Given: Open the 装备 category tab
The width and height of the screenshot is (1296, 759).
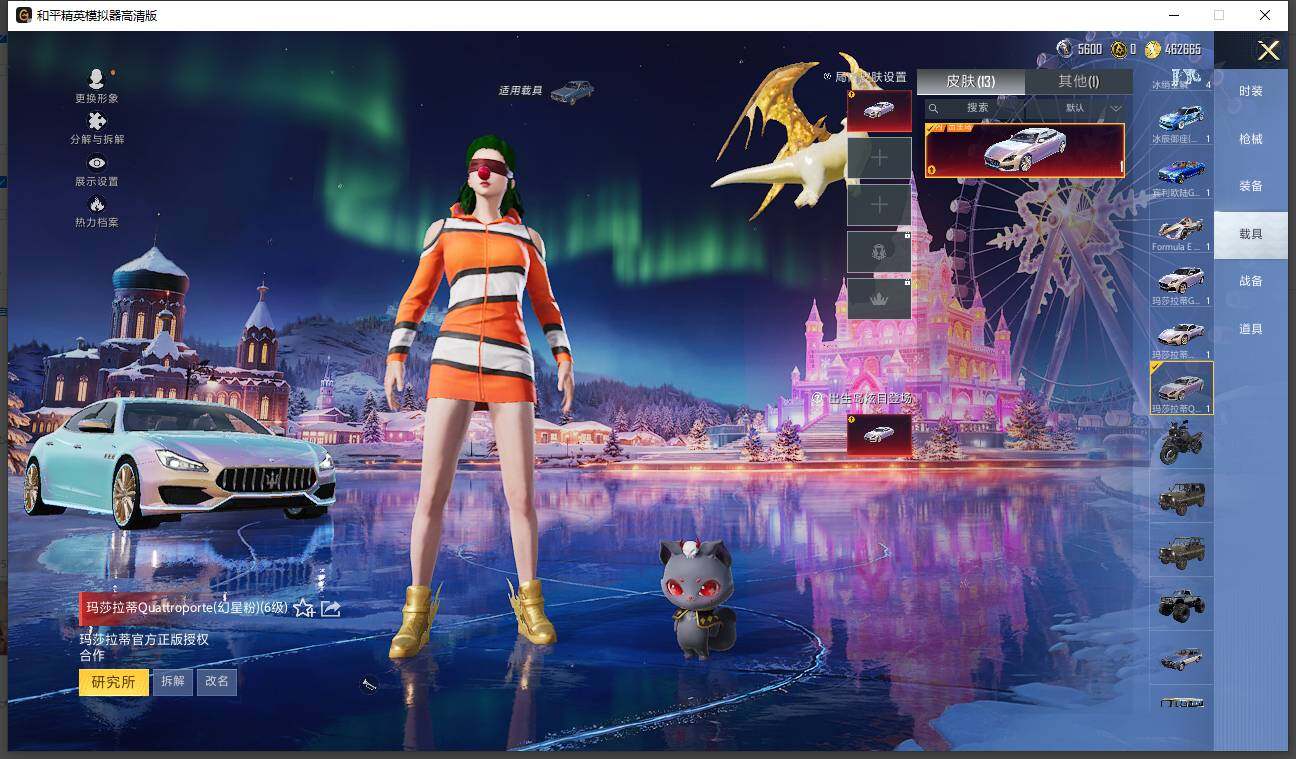Looking at the screenshot, I should 1251,186.
